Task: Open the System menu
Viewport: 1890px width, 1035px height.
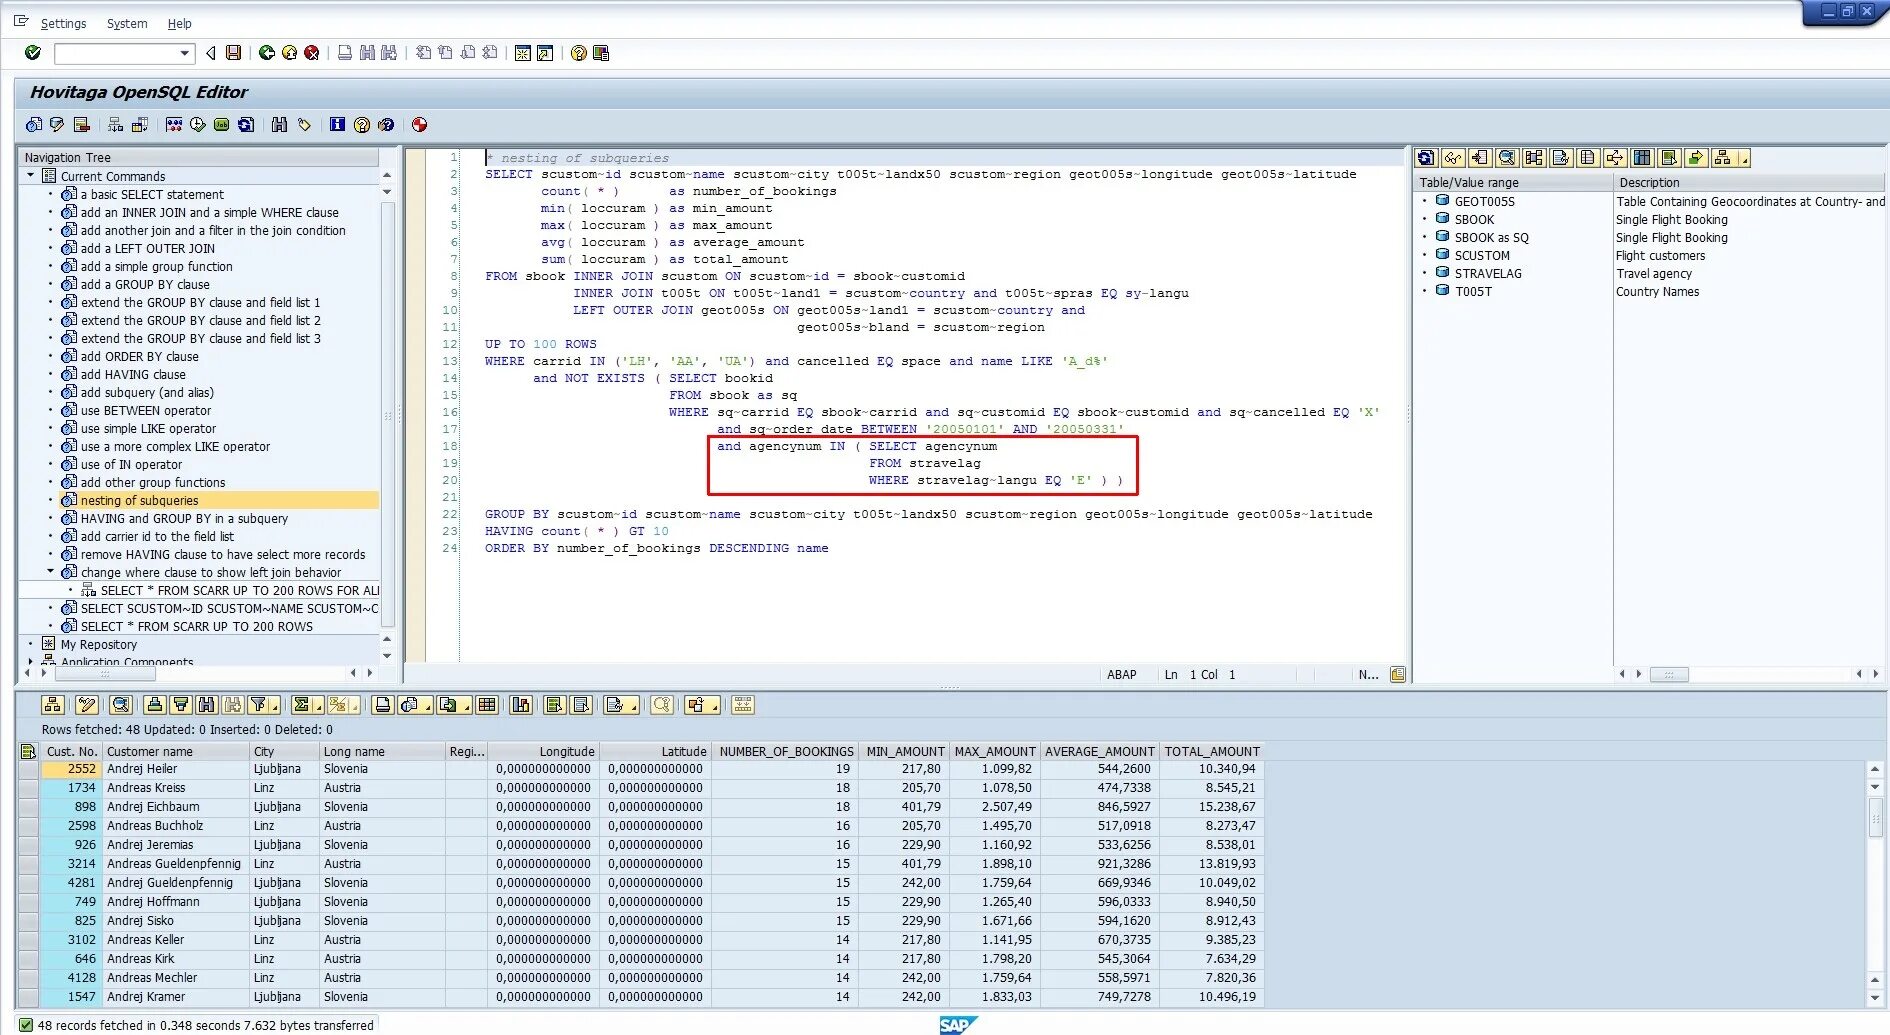Action: 127,23
